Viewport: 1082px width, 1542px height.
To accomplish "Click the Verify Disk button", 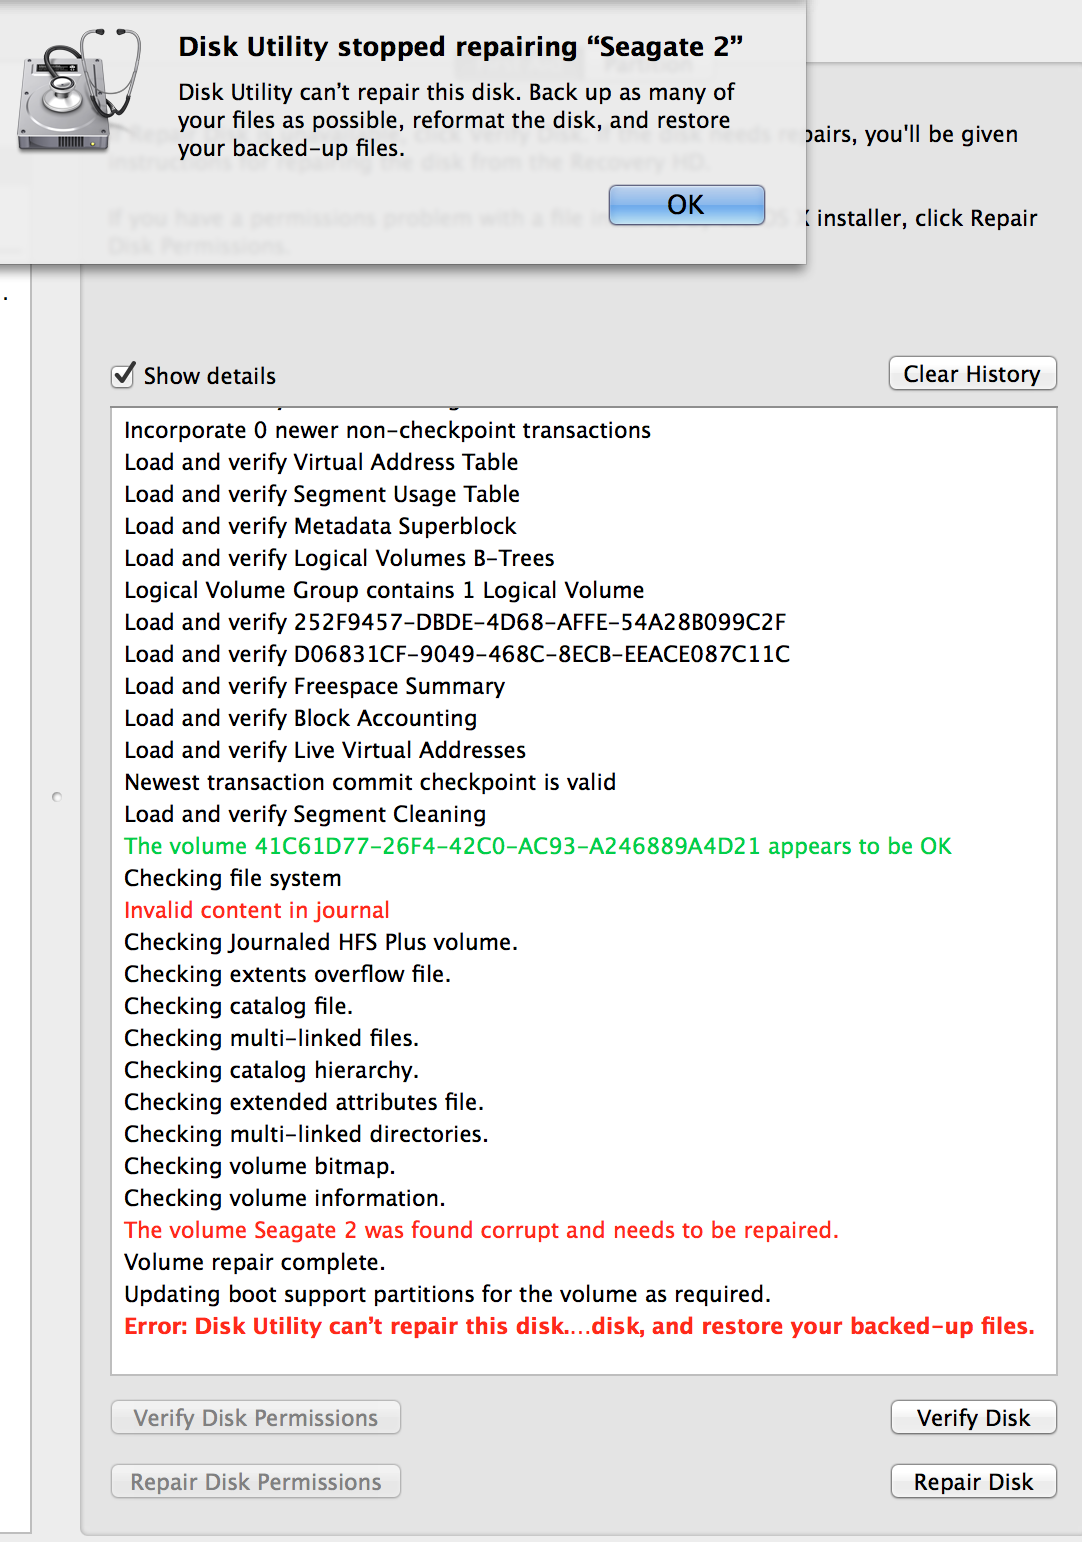I will pyautogui.click(x=973, y=1417).
